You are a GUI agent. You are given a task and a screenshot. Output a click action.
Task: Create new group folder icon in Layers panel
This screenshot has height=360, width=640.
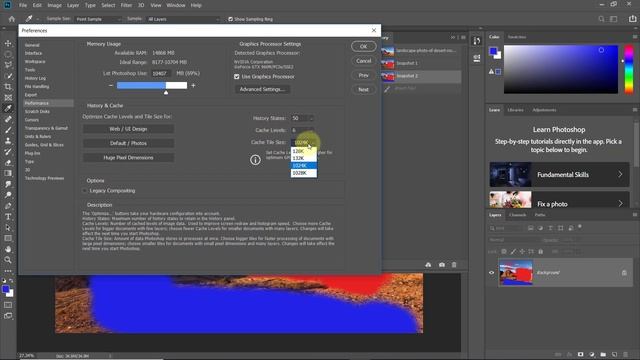point(603,355)
